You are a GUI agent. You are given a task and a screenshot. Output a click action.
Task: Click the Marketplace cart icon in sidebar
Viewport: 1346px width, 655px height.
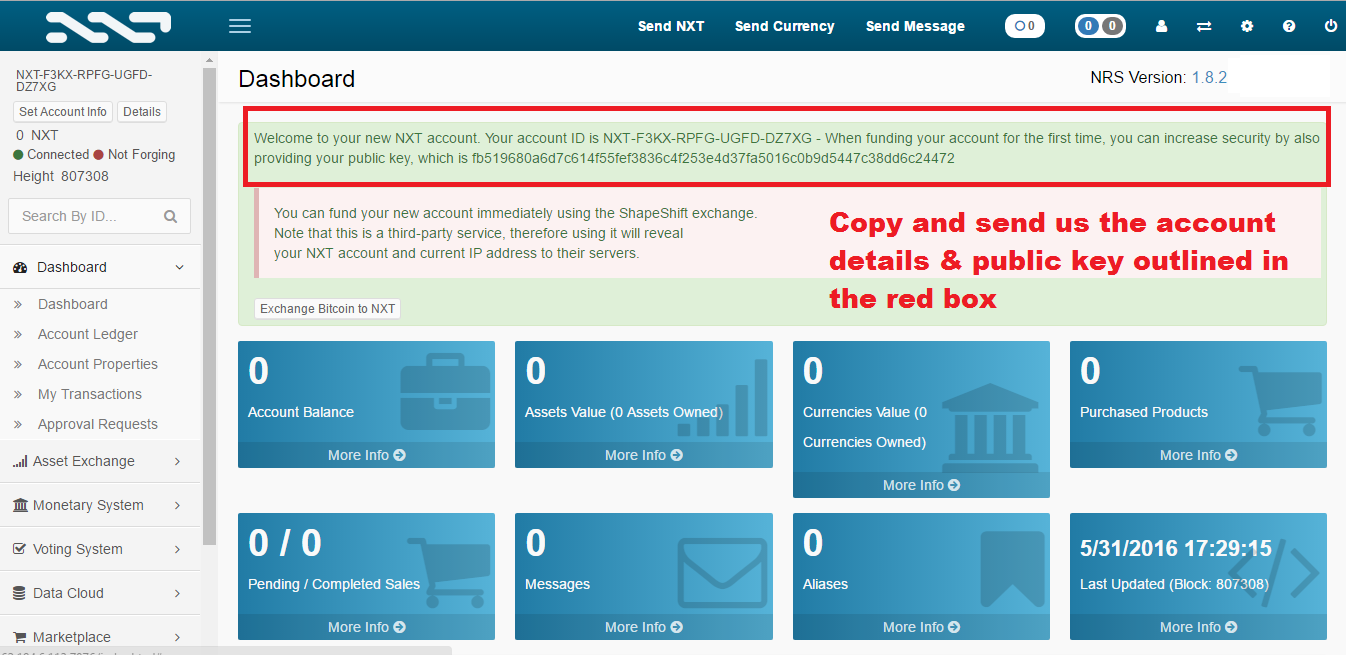[20, 637]
